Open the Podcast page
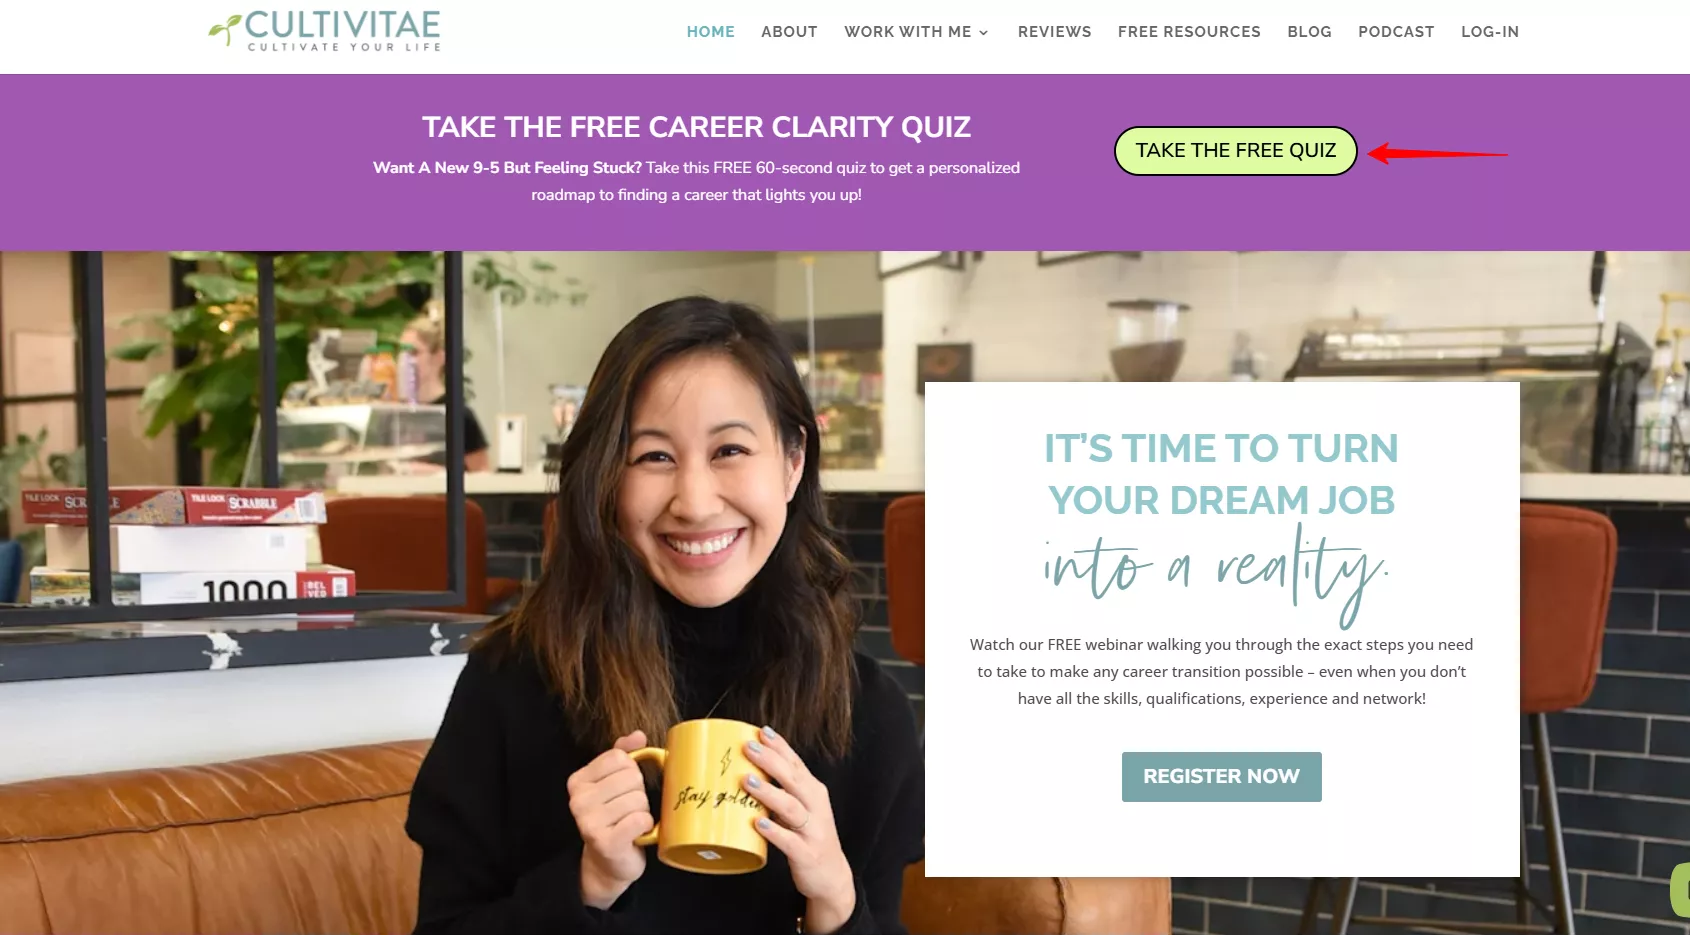This screenshot has width=1690, height=945. [1396, 32]
